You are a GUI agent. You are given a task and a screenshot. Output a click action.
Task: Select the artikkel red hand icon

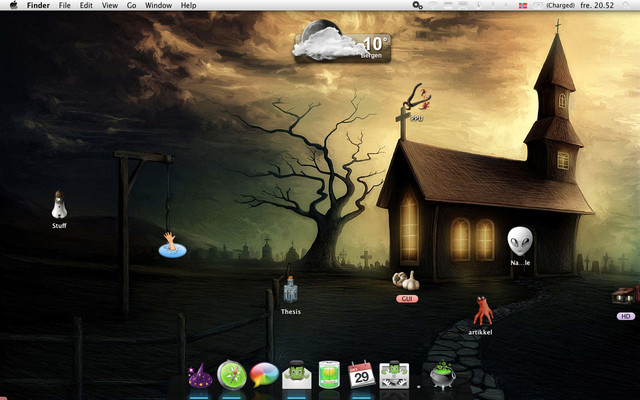[x=483, y=311]
